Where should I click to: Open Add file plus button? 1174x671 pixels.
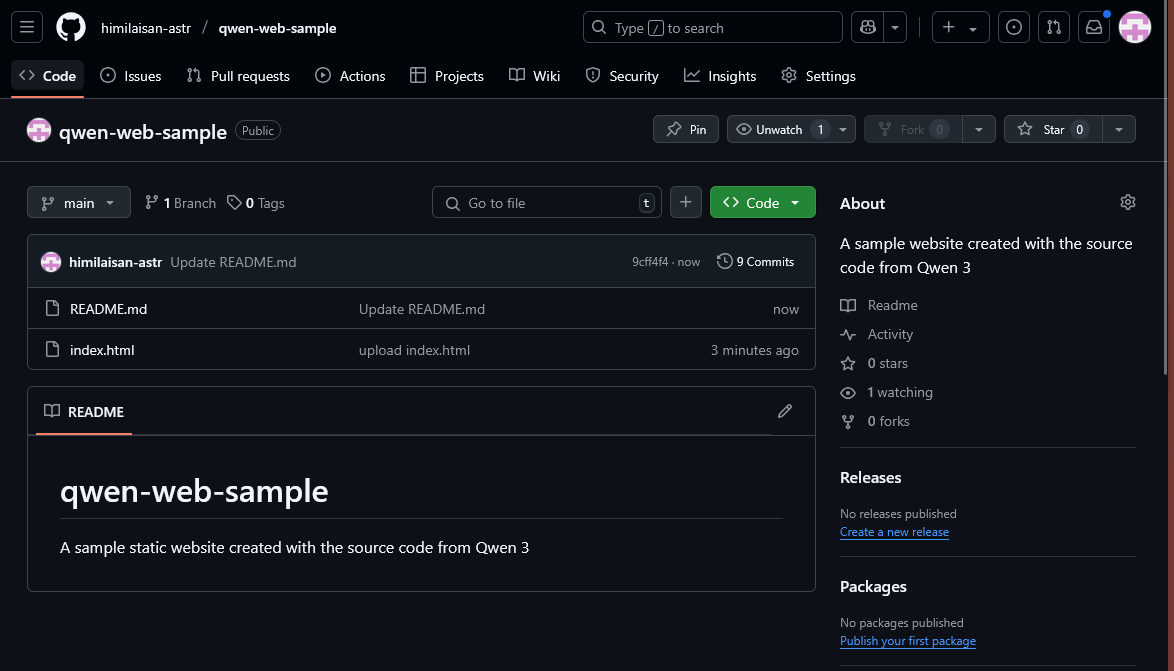686,202
